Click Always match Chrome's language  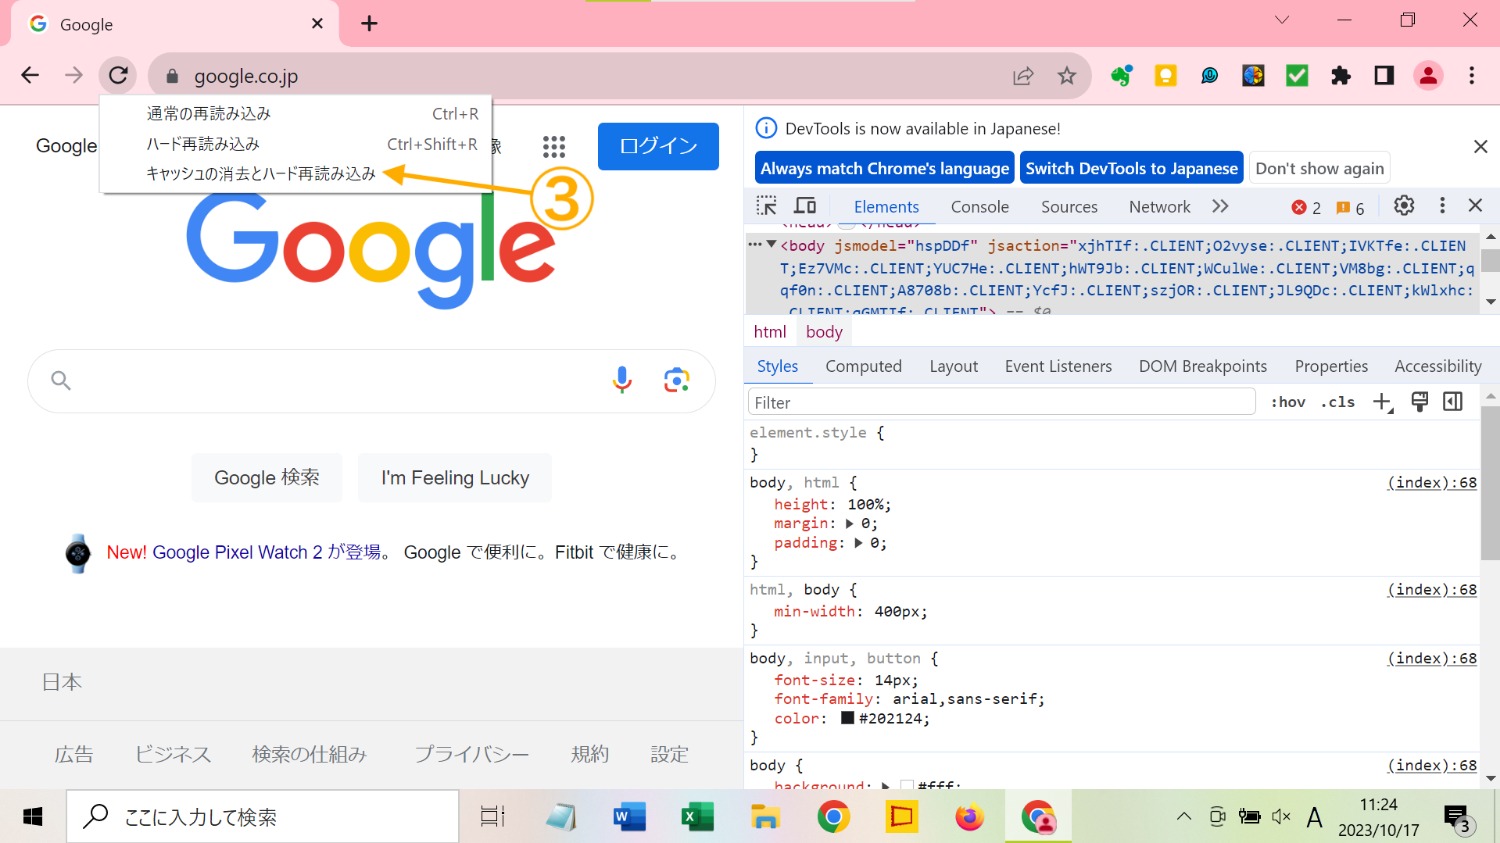(885, 168)
